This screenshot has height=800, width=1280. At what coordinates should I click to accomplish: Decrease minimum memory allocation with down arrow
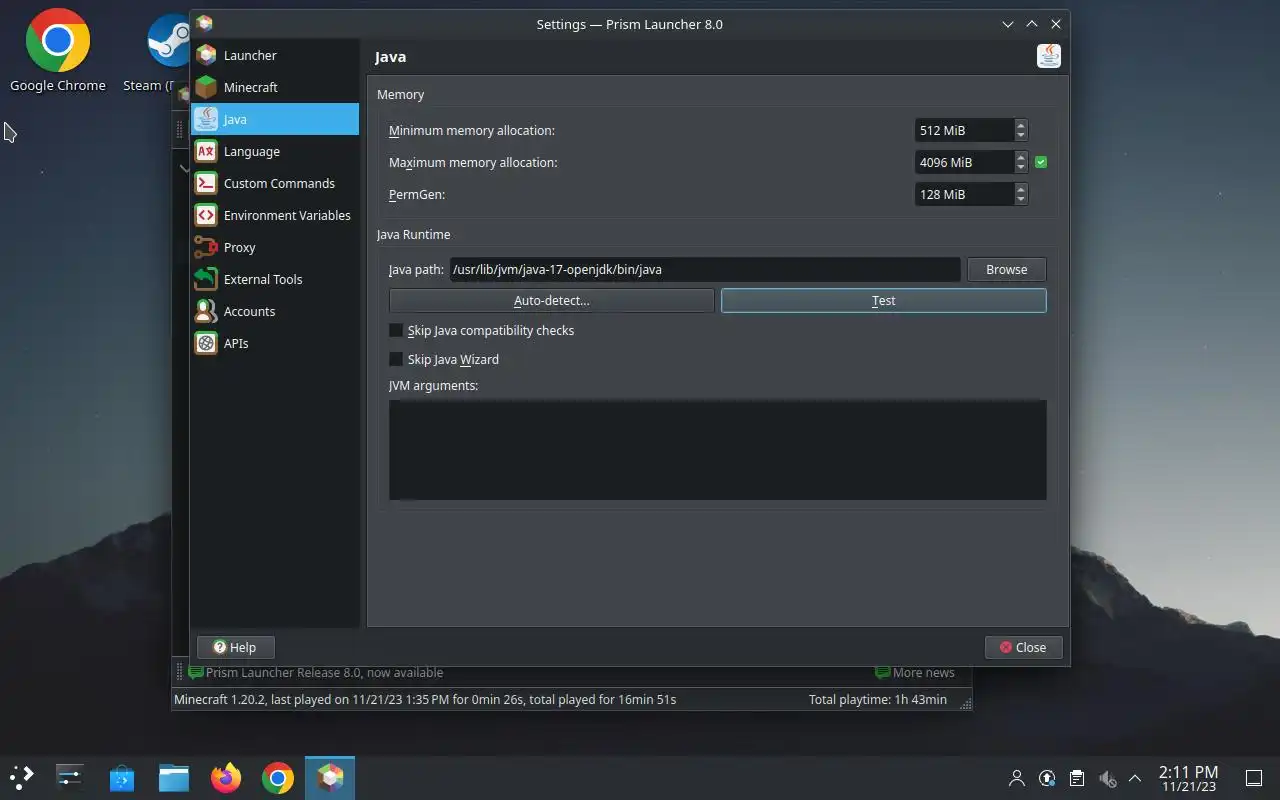coord(1021,135)
